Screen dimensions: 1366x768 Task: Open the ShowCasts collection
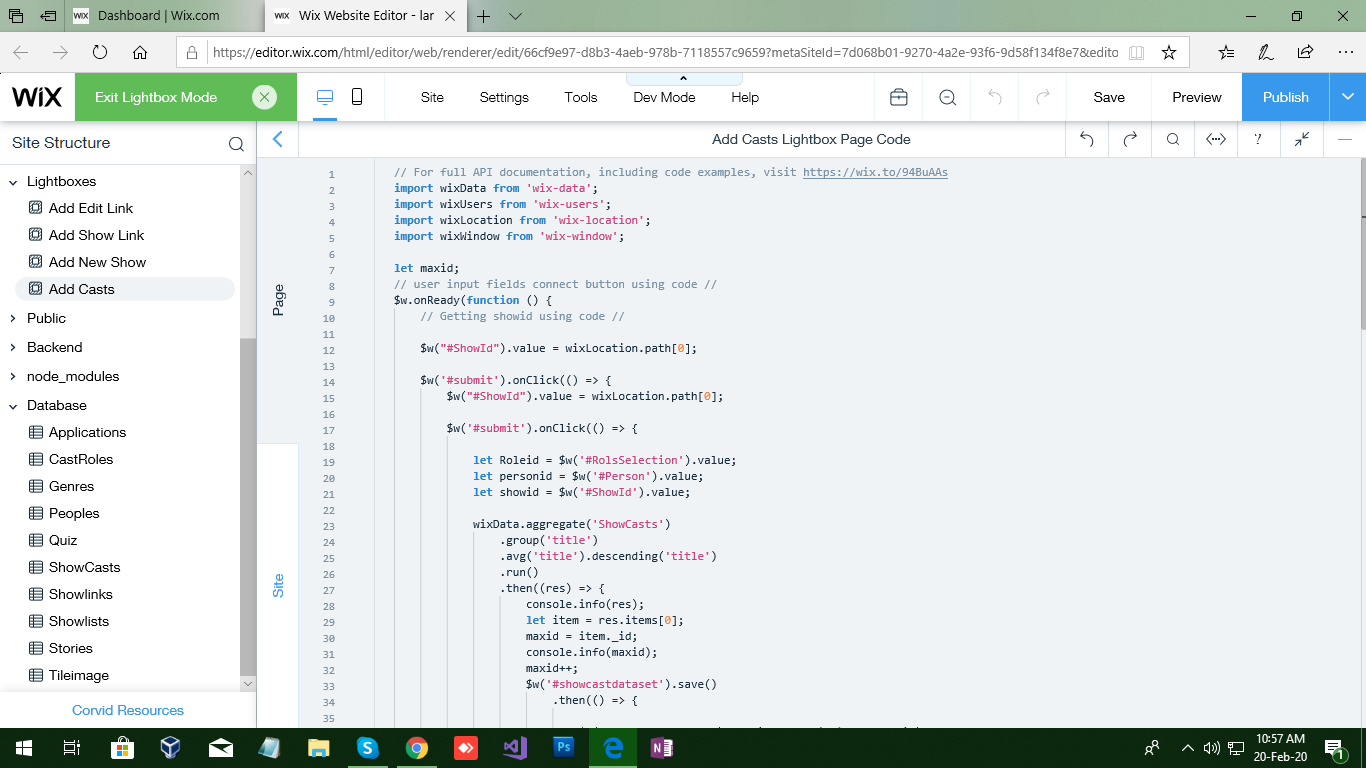[84, 567]
